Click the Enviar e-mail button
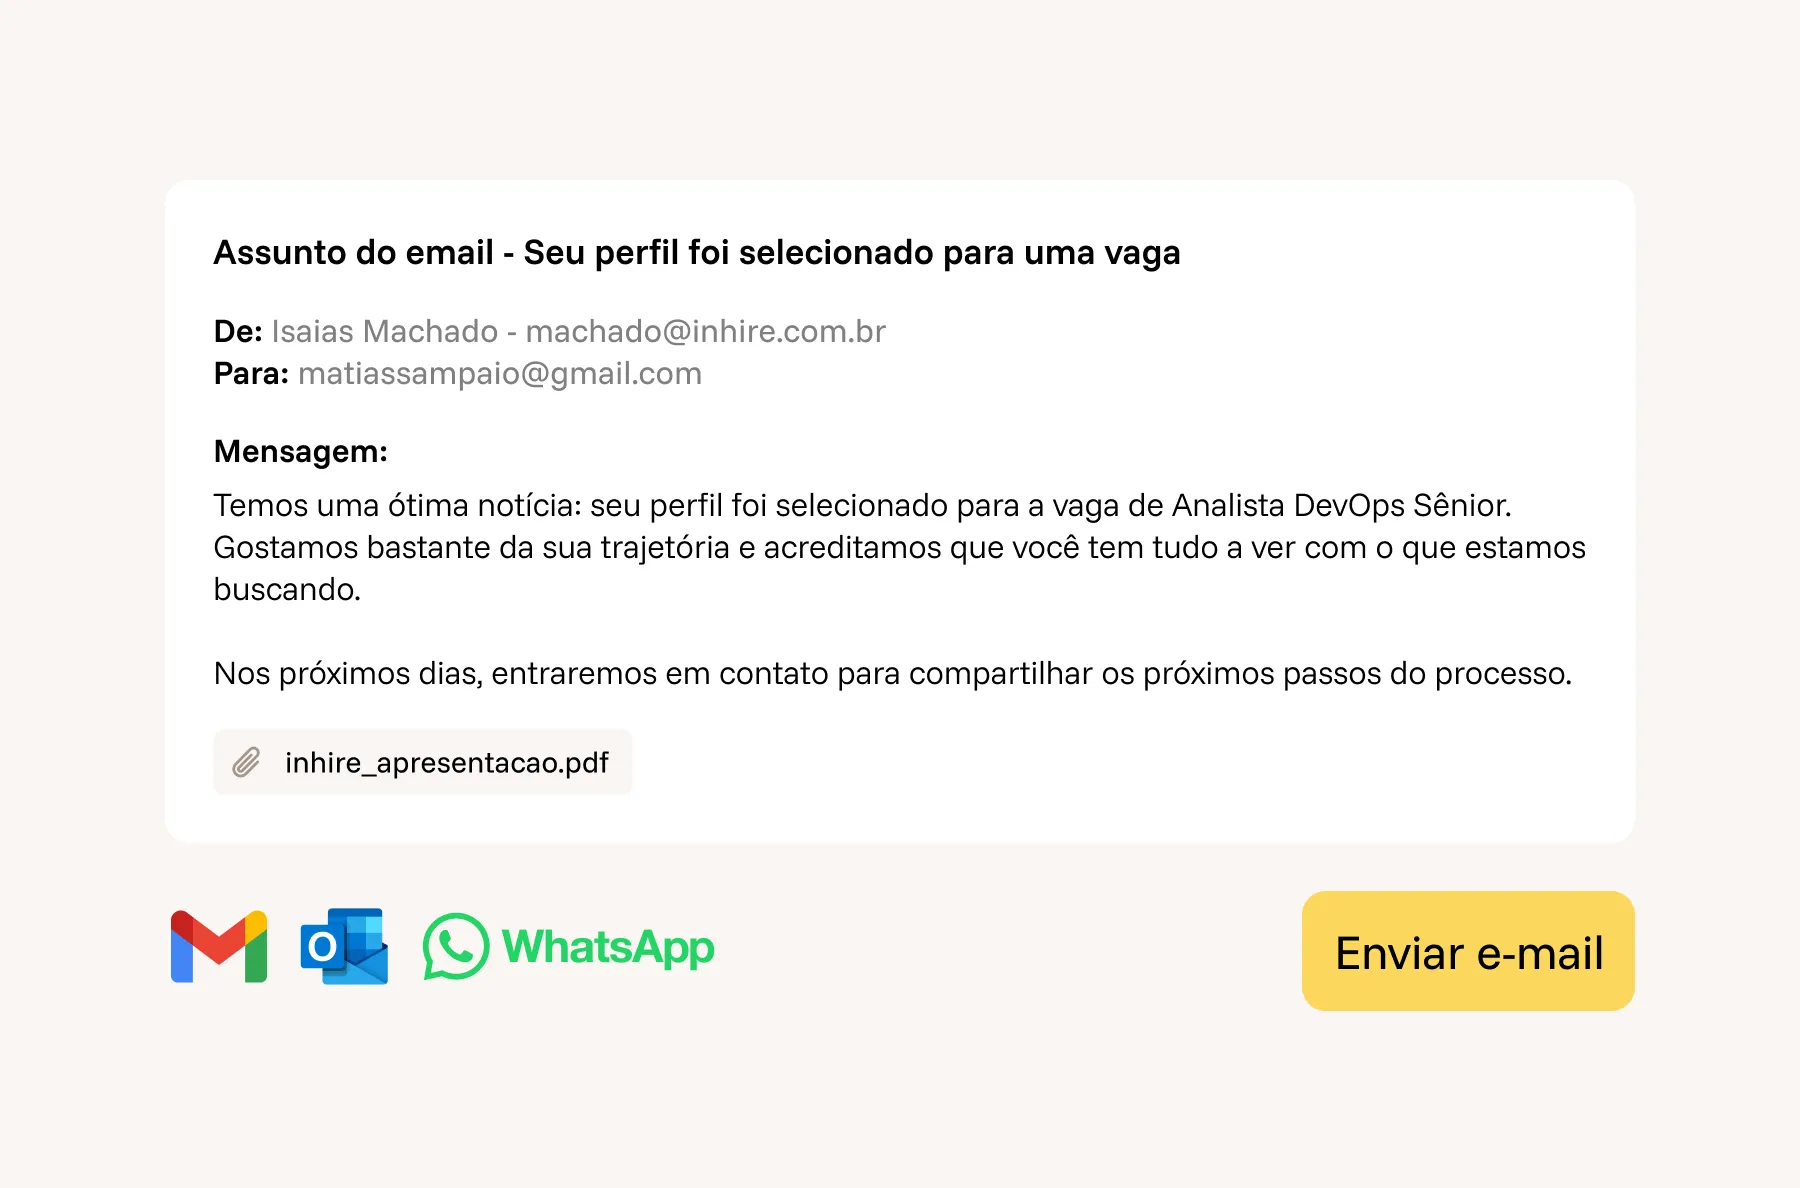The width and height of the screenshot is (1800, 1188). [x=1468, y=951]
